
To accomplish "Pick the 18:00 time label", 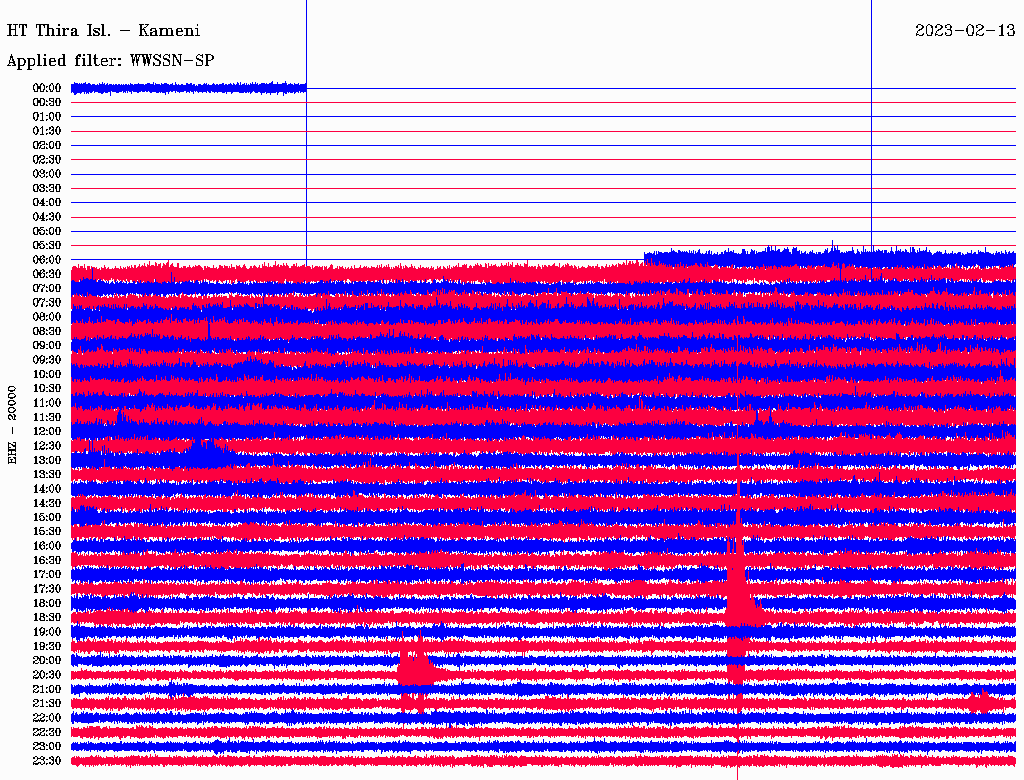I will (x=47, y=603).
